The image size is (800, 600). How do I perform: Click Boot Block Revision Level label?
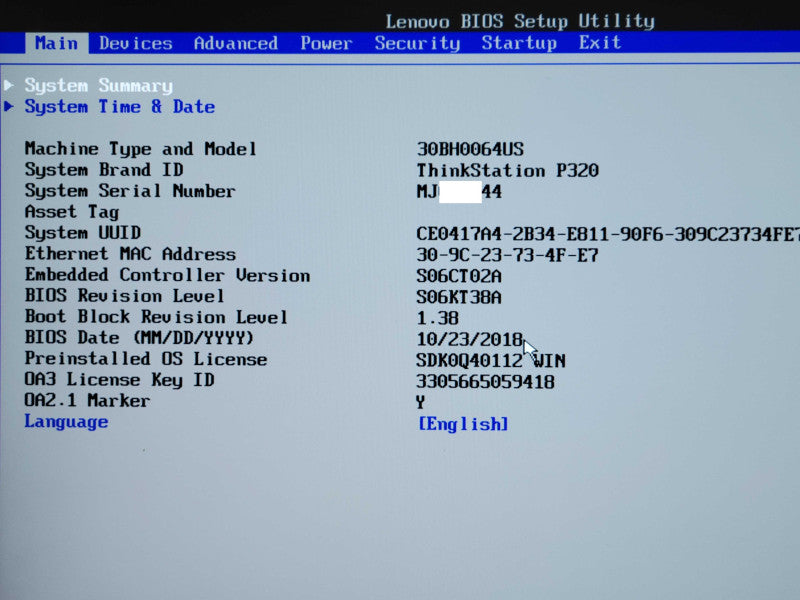[x=156, y=316]
